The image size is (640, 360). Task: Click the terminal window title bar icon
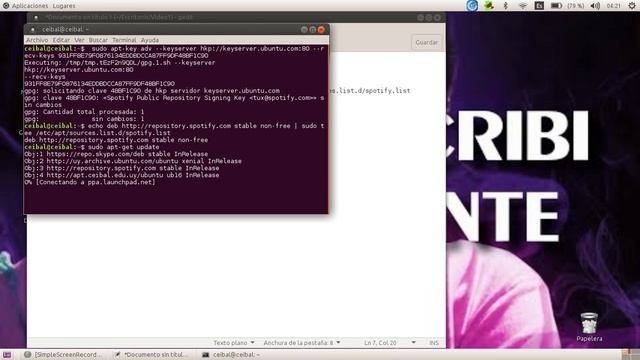(x=33, y=29)
